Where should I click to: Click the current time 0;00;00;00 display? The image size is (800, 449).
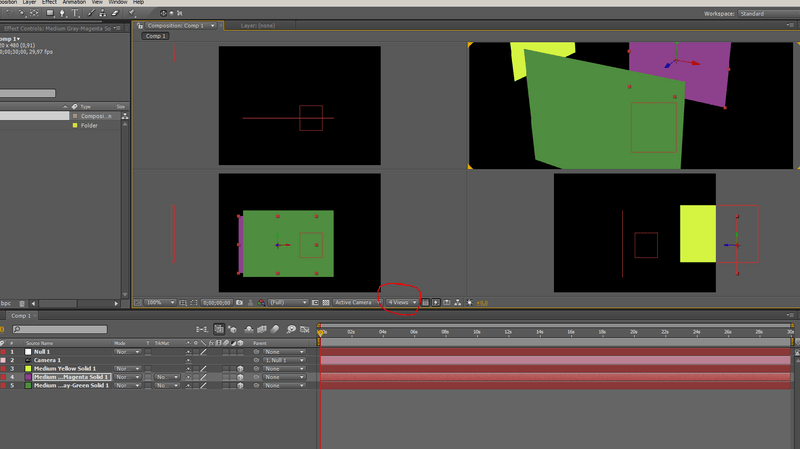[216, 302]
